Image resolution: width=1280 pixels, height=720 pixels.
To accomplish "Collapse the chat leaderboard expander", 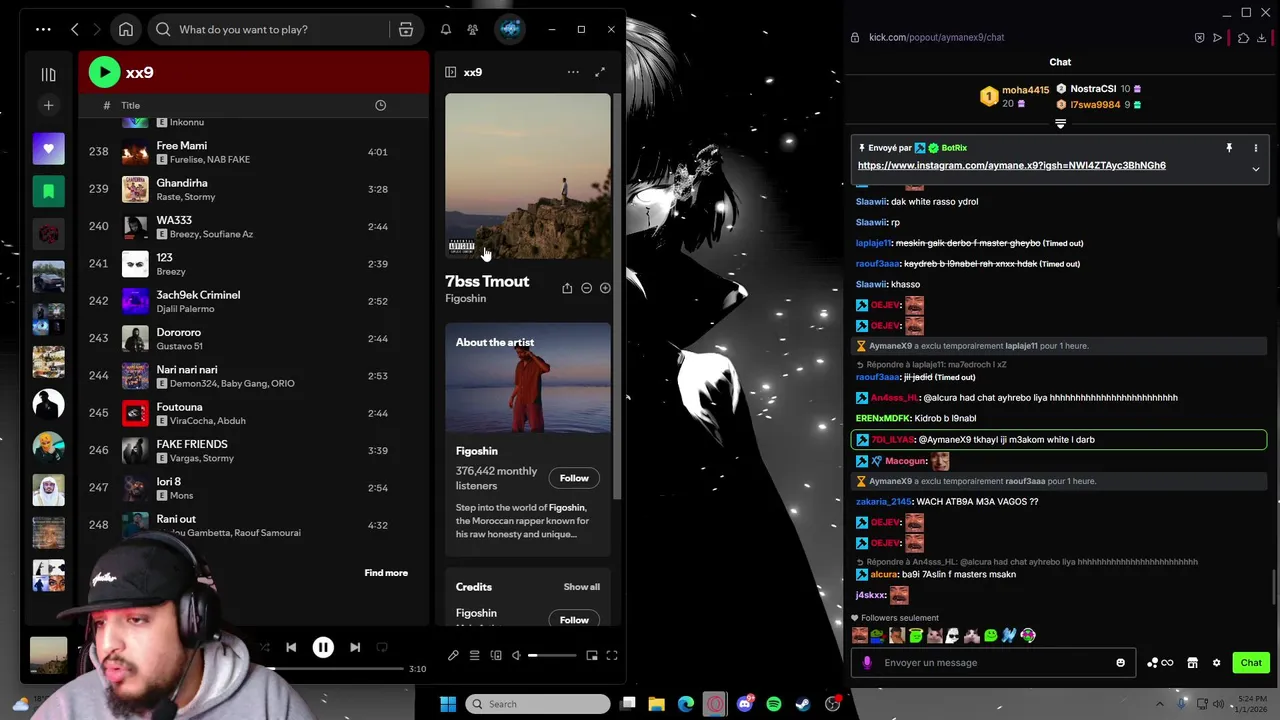I will (x=1061, y=124).
